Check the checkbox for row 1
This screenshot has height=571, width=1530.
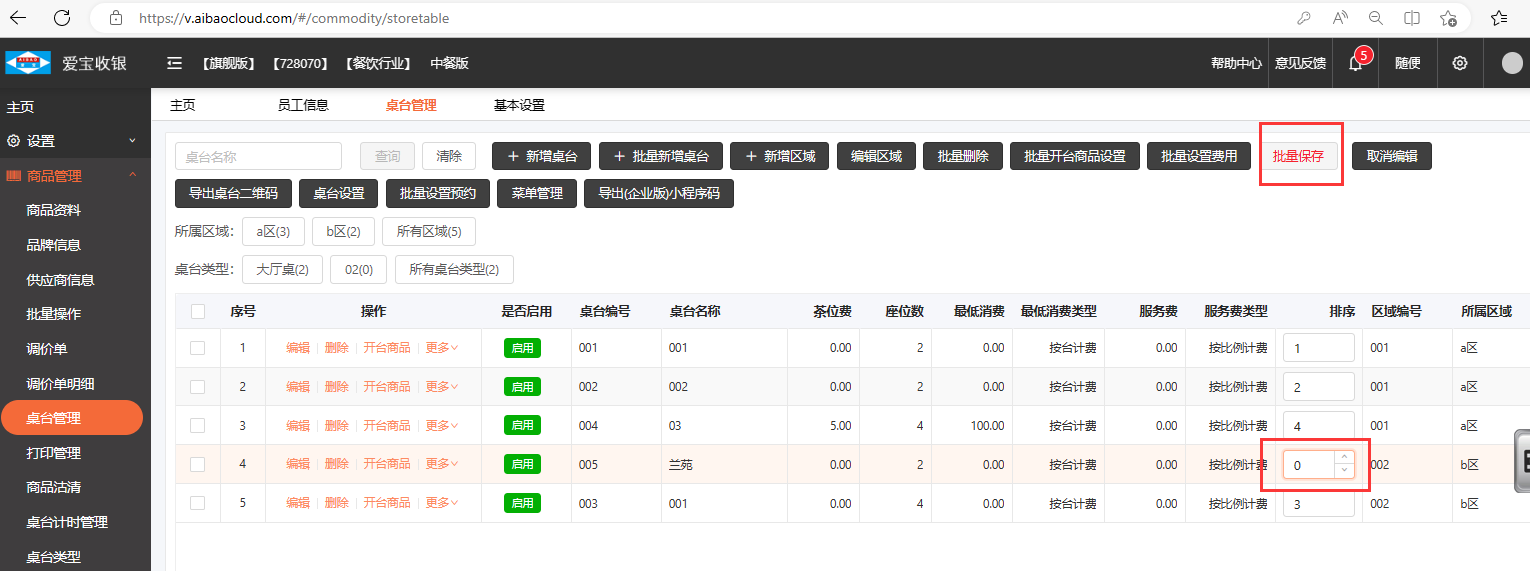point(198,348)
